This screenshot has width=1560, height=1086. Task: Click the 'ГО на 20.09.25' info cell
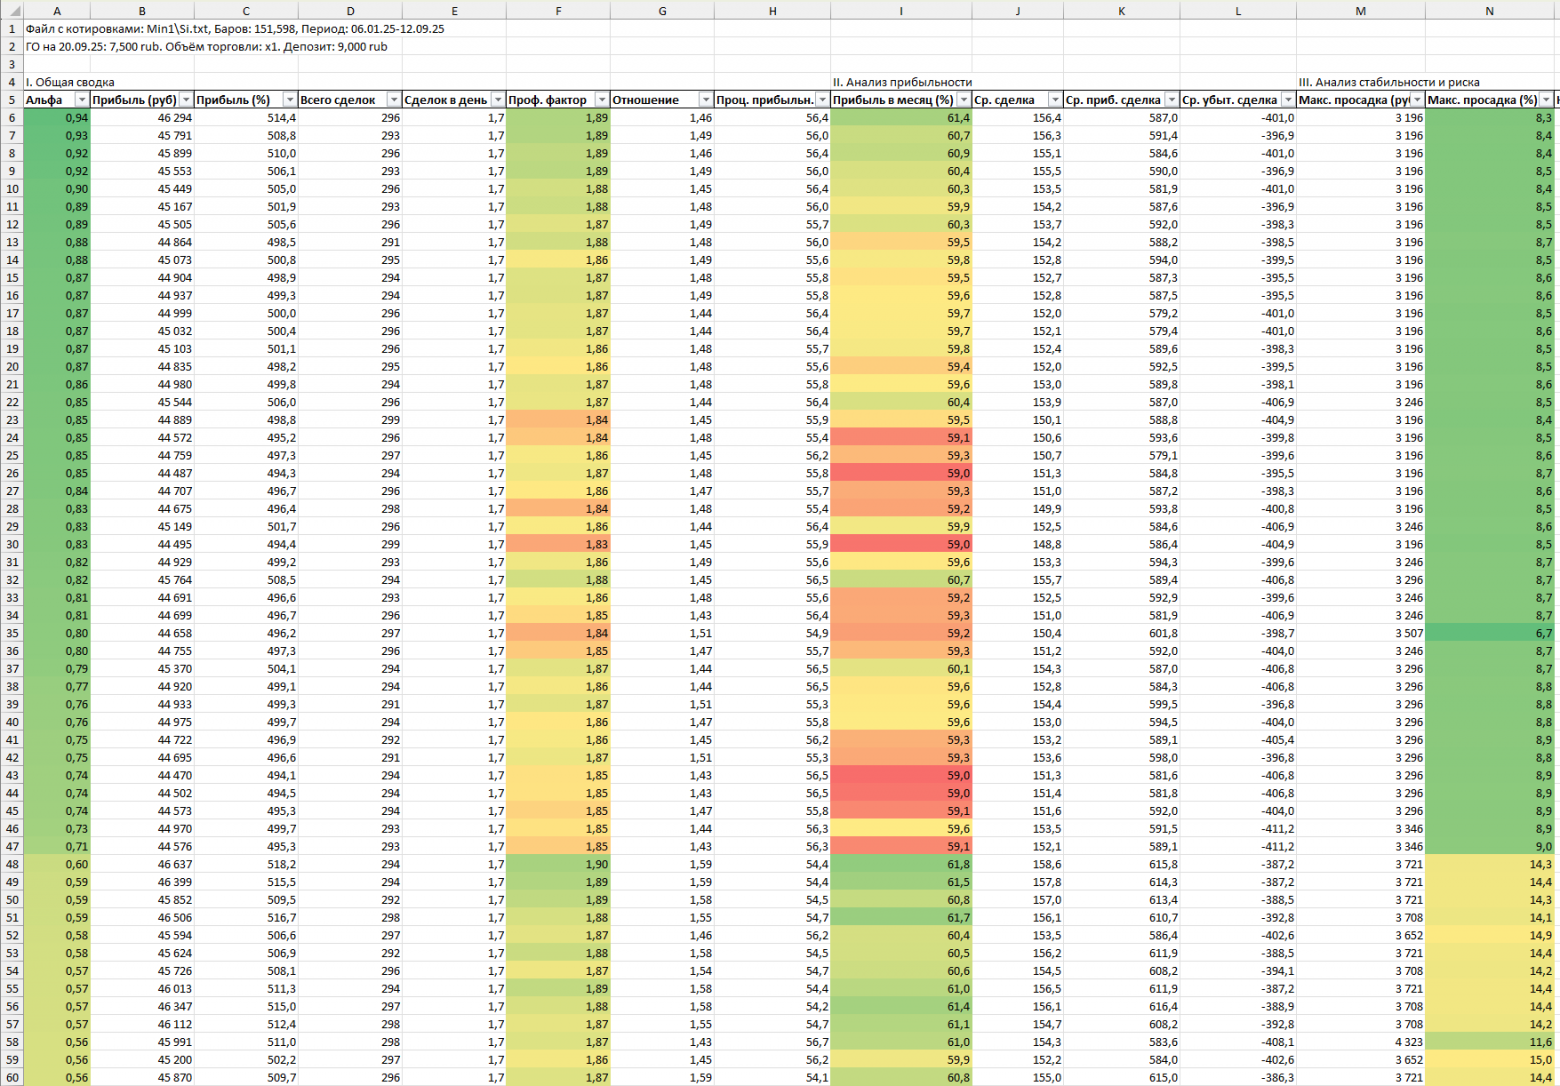[206, 47]
